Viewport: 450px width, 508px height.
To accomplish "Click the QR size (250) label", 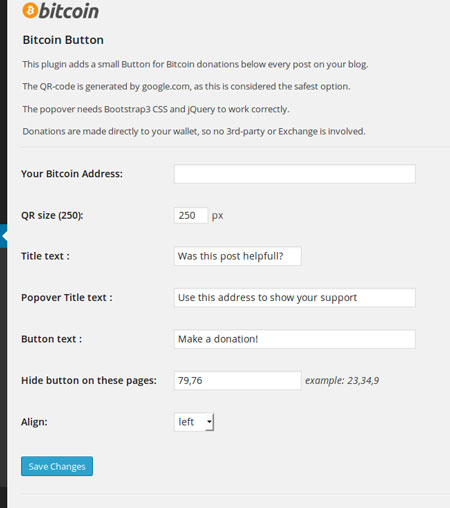I will 52,215.
